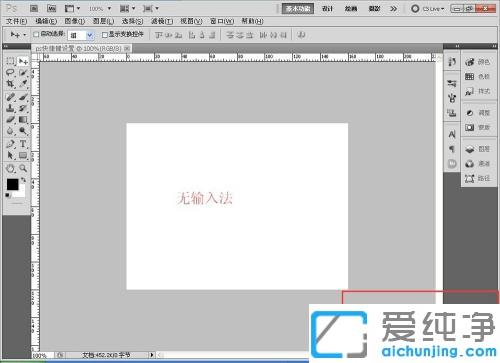Select the Clone Stamp tool

click(10, 108)
